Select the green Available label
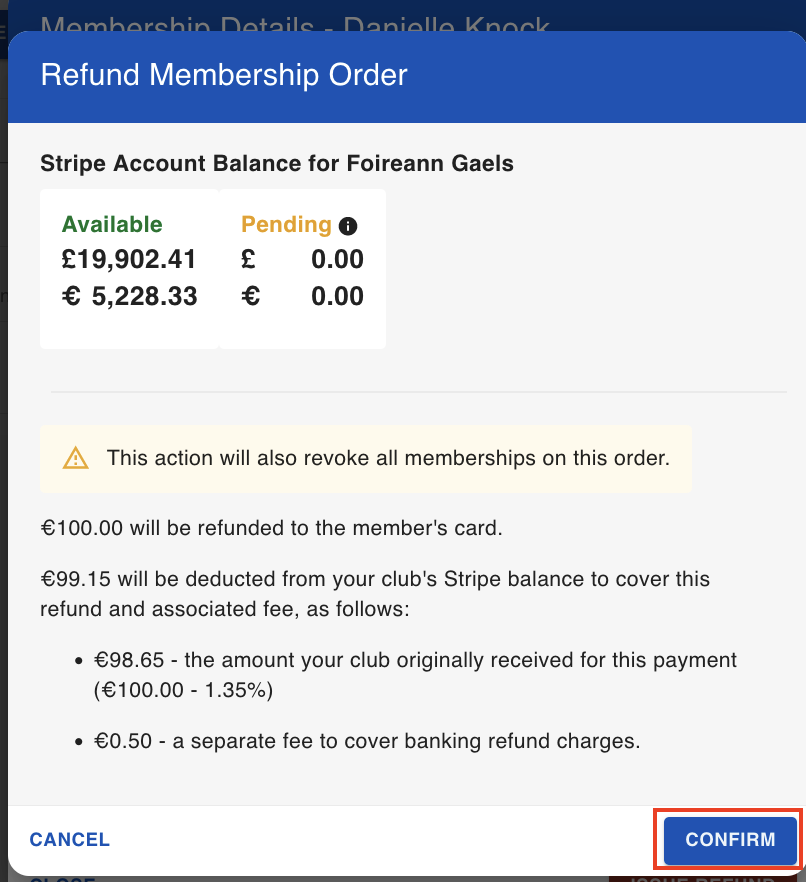The width and height of the screenshot is (806, 882). coord(112,224)
